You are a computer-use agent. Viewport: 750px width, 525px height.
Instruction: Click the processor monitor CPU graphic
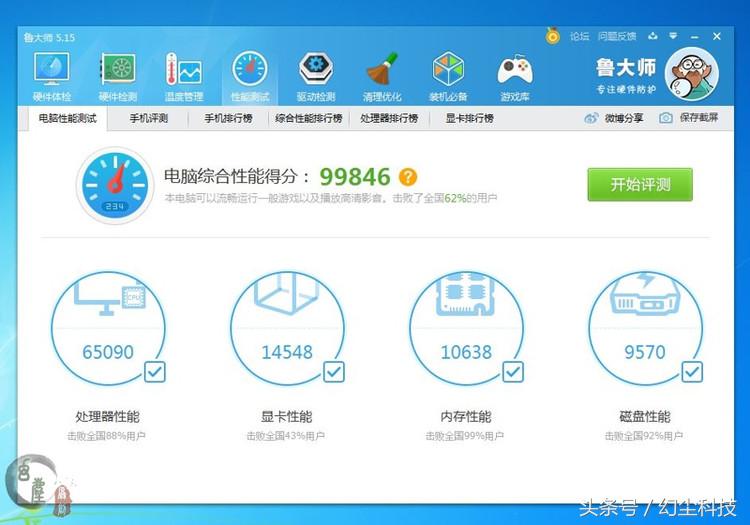click(110, 298)
